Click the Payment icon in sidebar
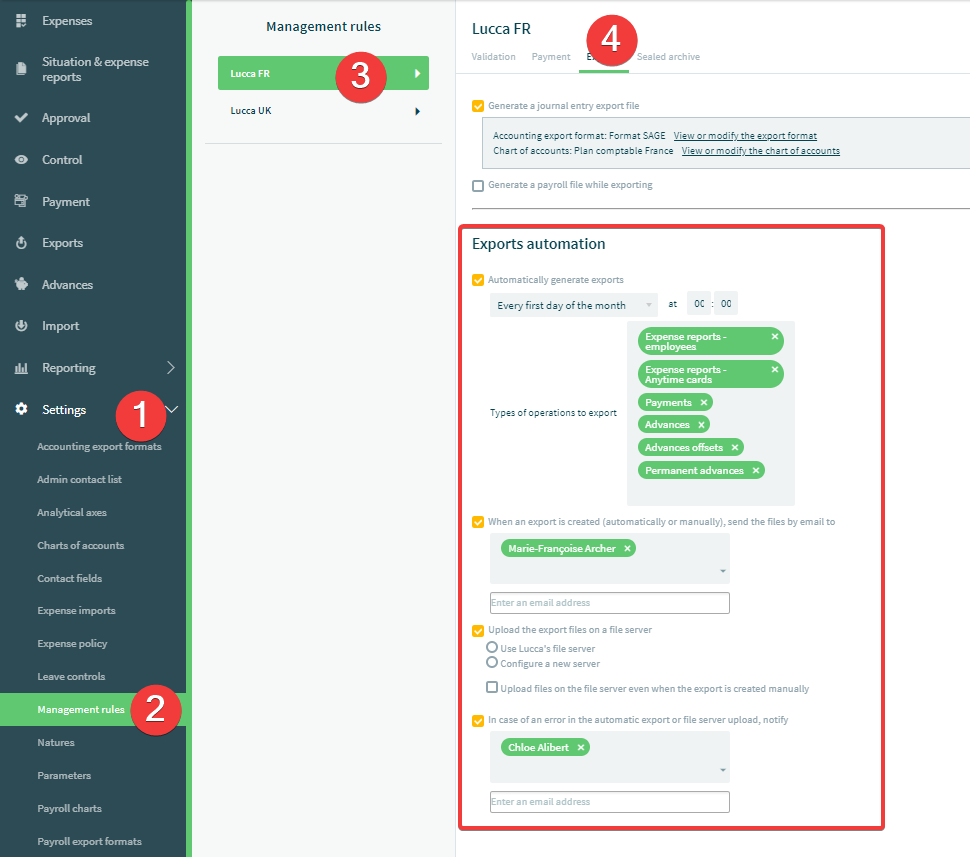 [x=21, y=201]
